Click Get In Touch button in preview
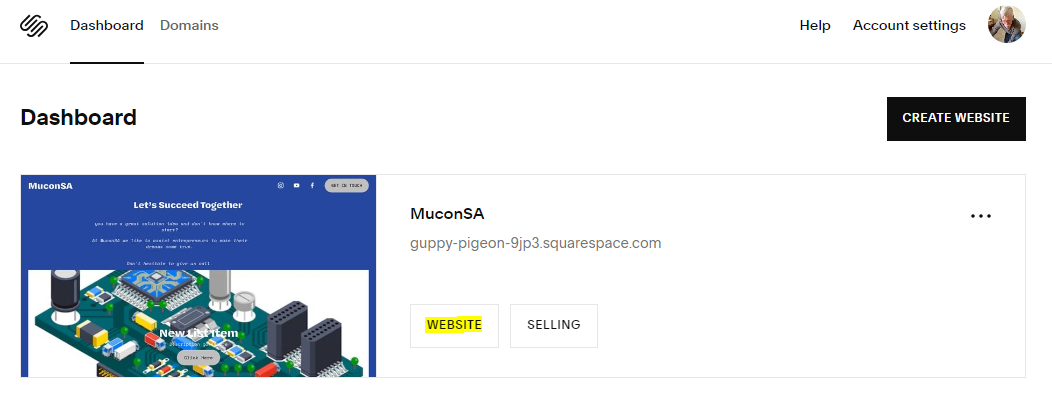 click(x=346, y=186)
